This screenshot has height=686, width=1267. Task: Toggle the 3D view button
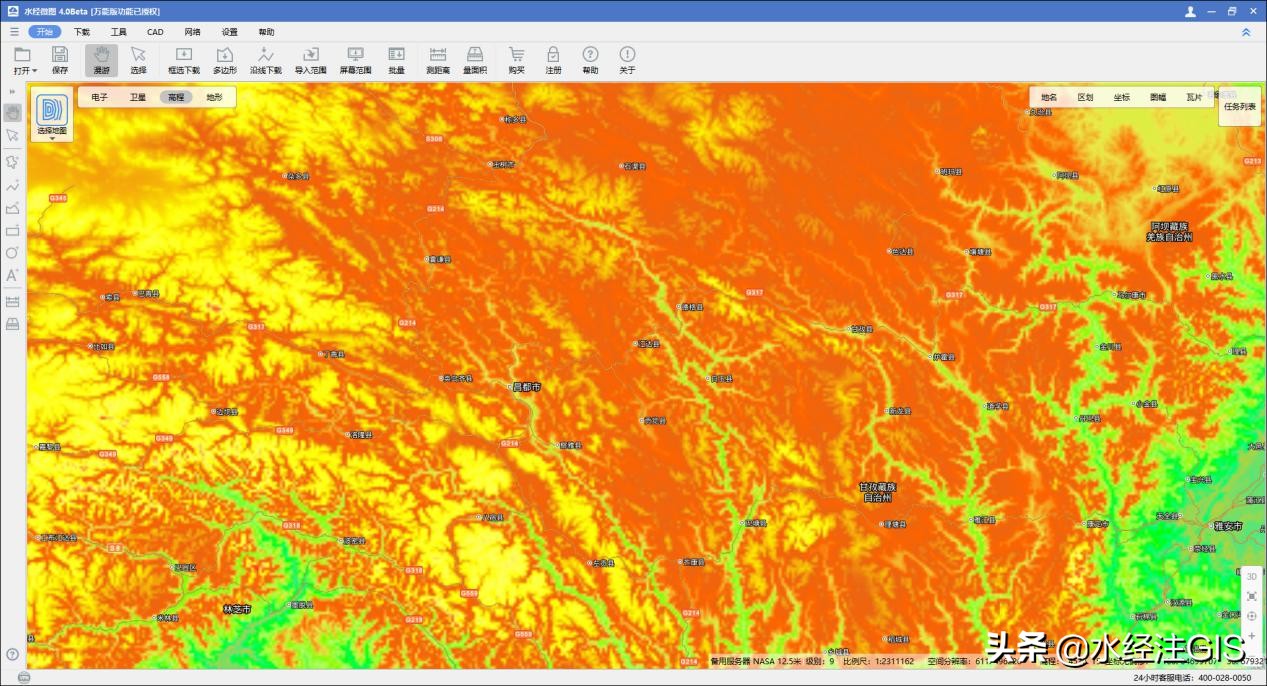[x=1252, y=576]
